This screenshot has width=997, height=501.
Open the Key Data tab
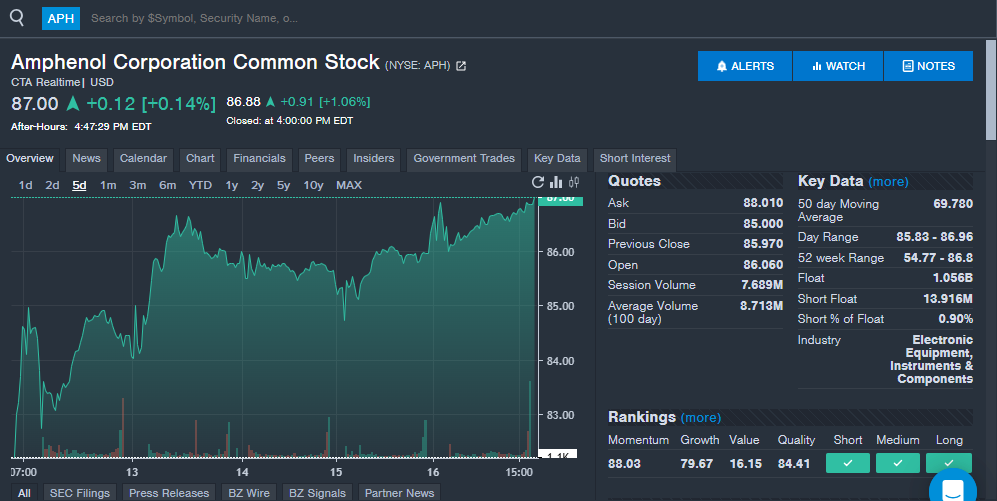(x=557, y=159)
